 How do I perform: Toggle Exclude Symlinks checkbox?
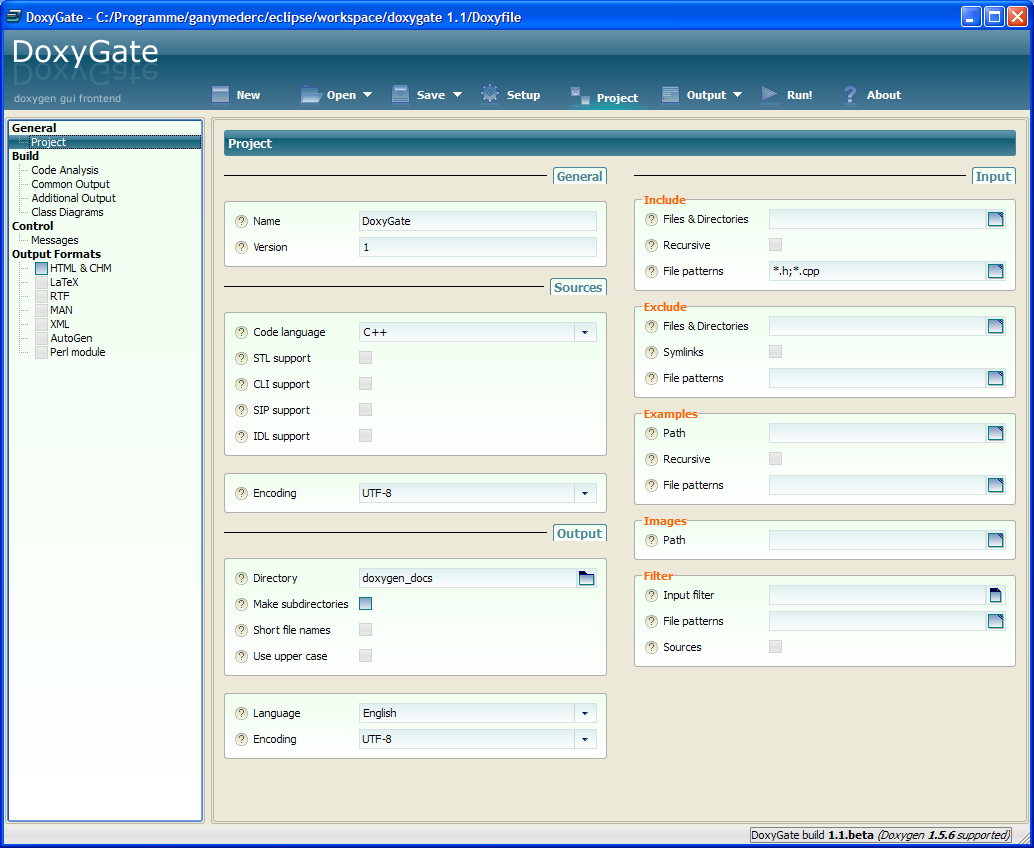(776, 351)
